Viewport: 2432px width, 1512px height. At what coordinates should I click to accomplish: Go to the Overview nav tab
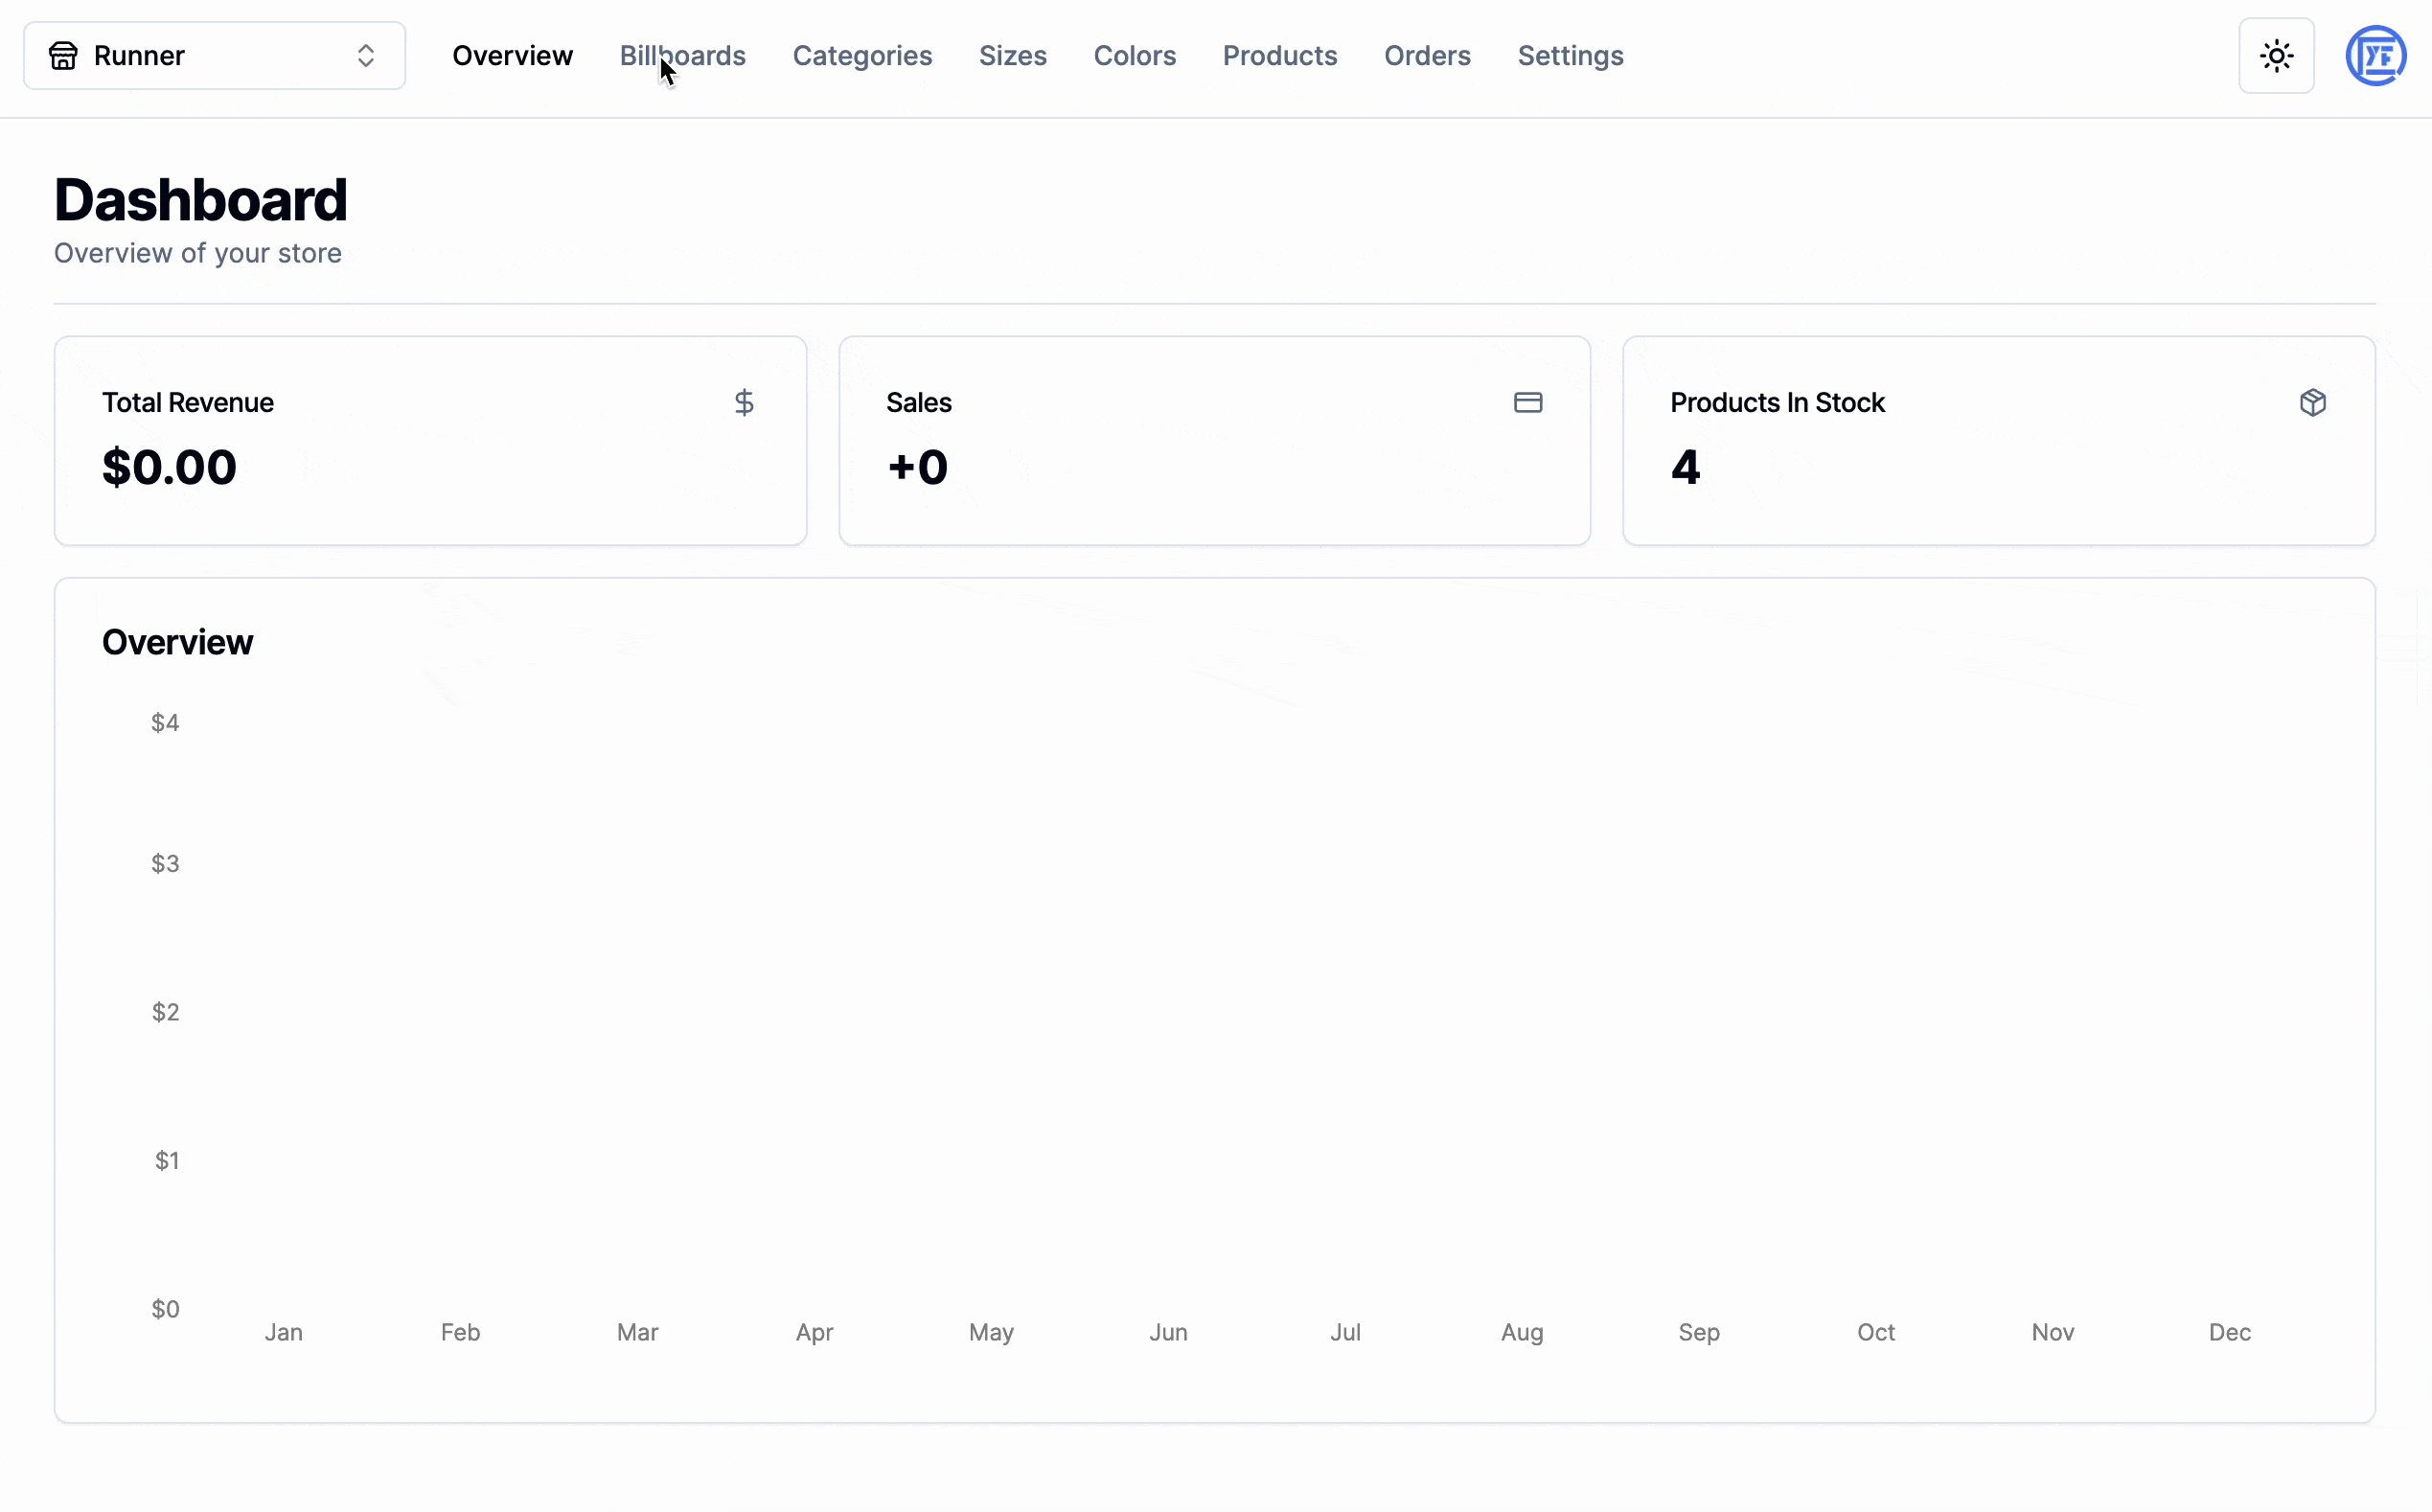tap(512, 56)
